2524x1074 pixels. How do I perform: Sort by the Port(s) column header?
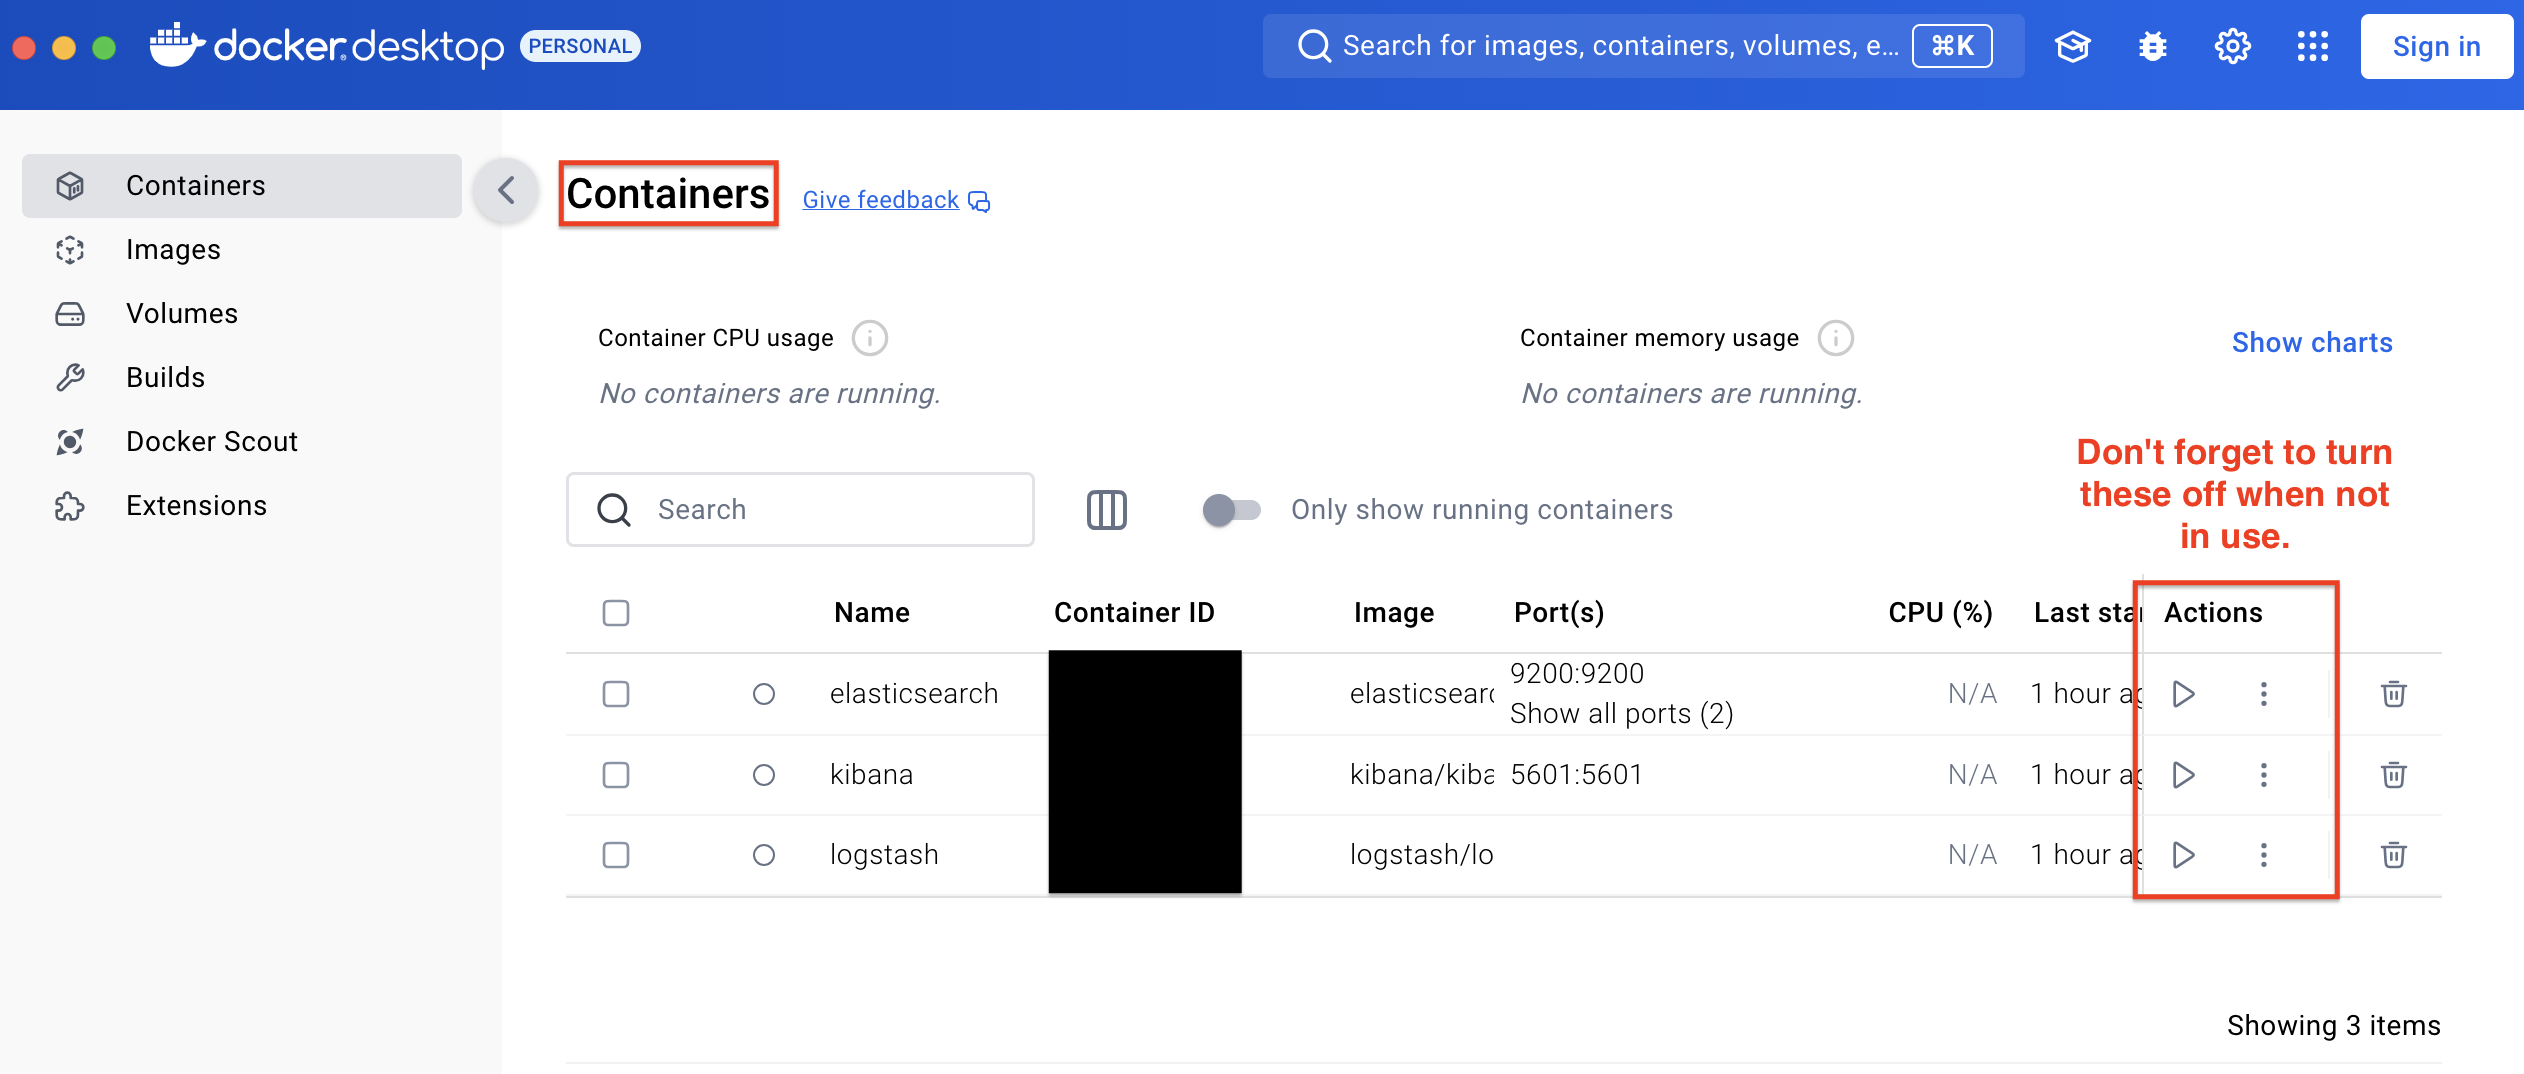click(1559, 613)
